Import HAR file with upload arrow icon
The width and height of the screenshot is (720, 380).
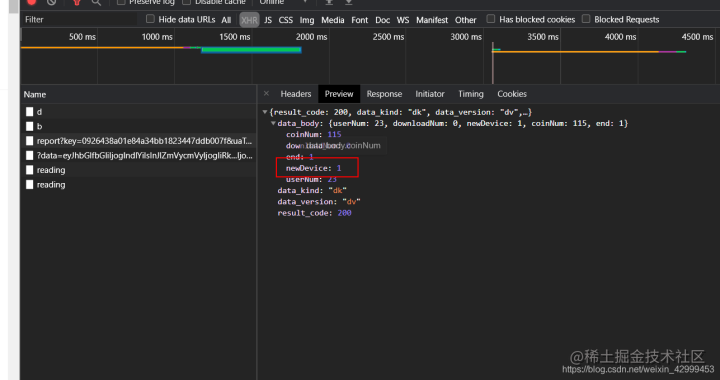(x=329, y=2)
